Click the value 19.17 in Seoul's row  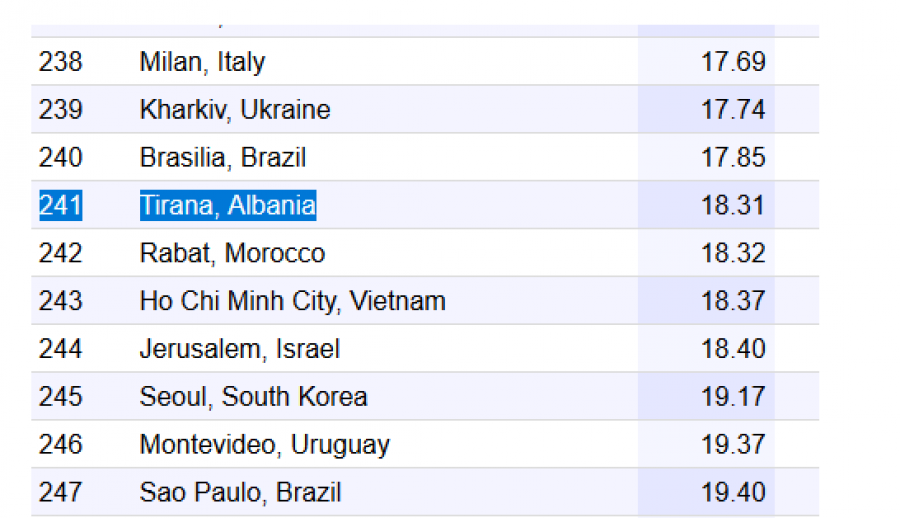coord(733,397)
